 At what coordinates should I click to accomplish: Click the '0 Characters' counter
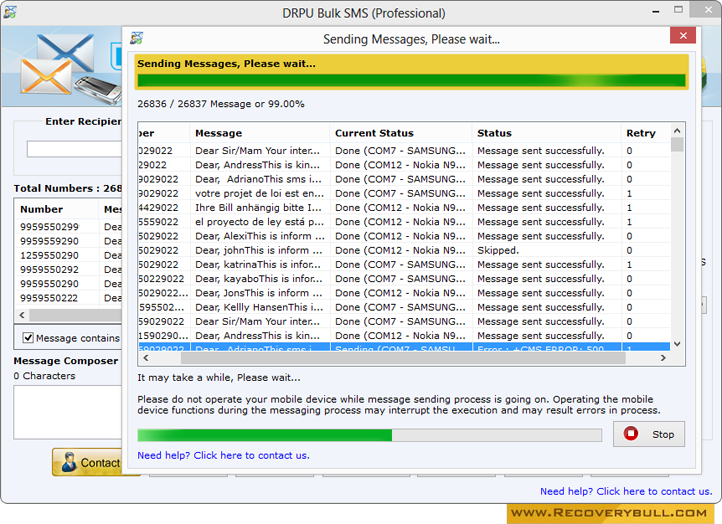point(44,376)
